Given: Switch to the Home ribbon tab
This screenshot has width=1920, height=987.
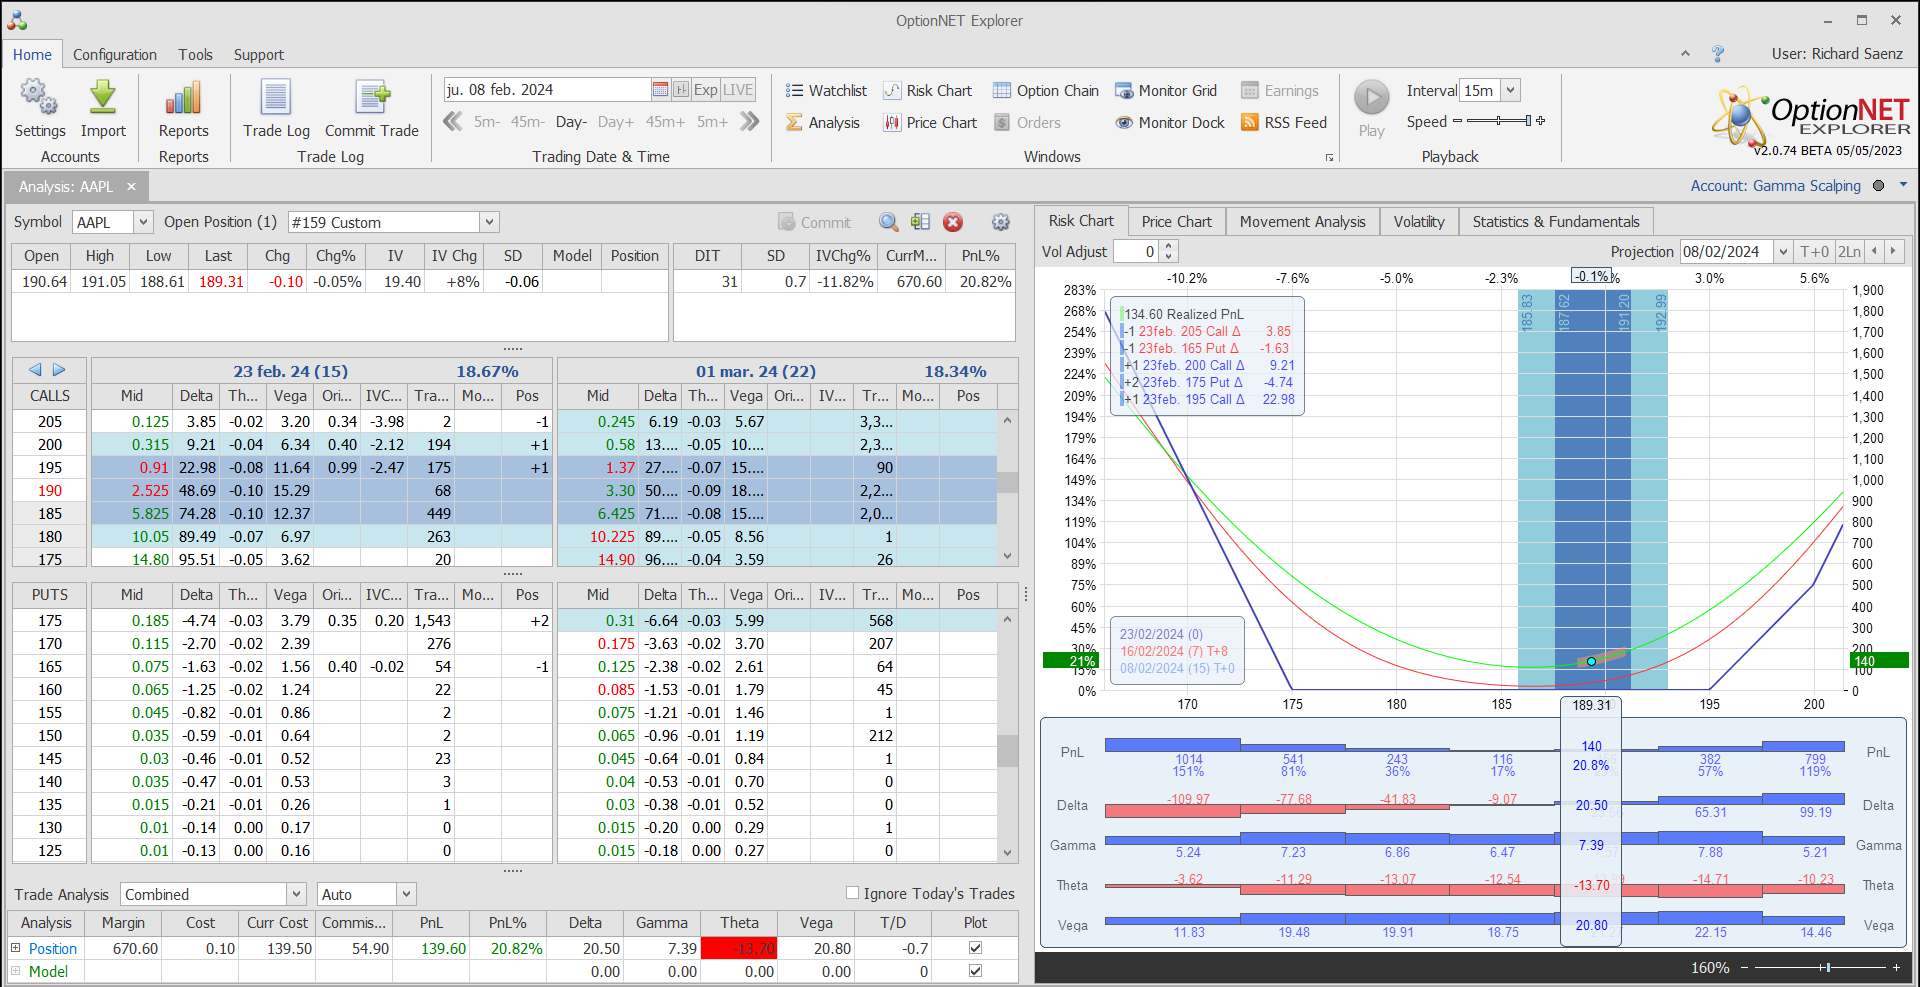Looking at the screenshot, I should pyautogui.click(x=33, y=55).
